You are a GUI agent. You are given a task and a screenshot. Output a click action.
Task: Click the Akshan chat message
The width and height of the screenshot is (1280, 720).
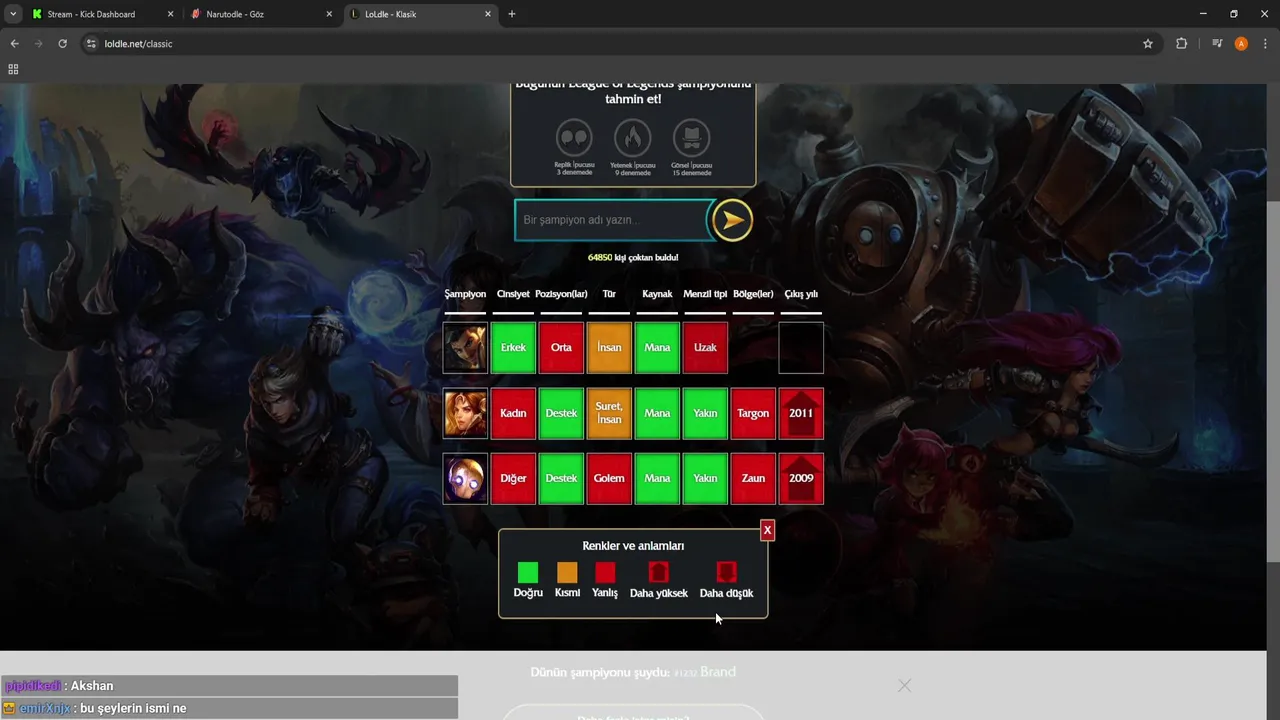[x=229, y=686]
